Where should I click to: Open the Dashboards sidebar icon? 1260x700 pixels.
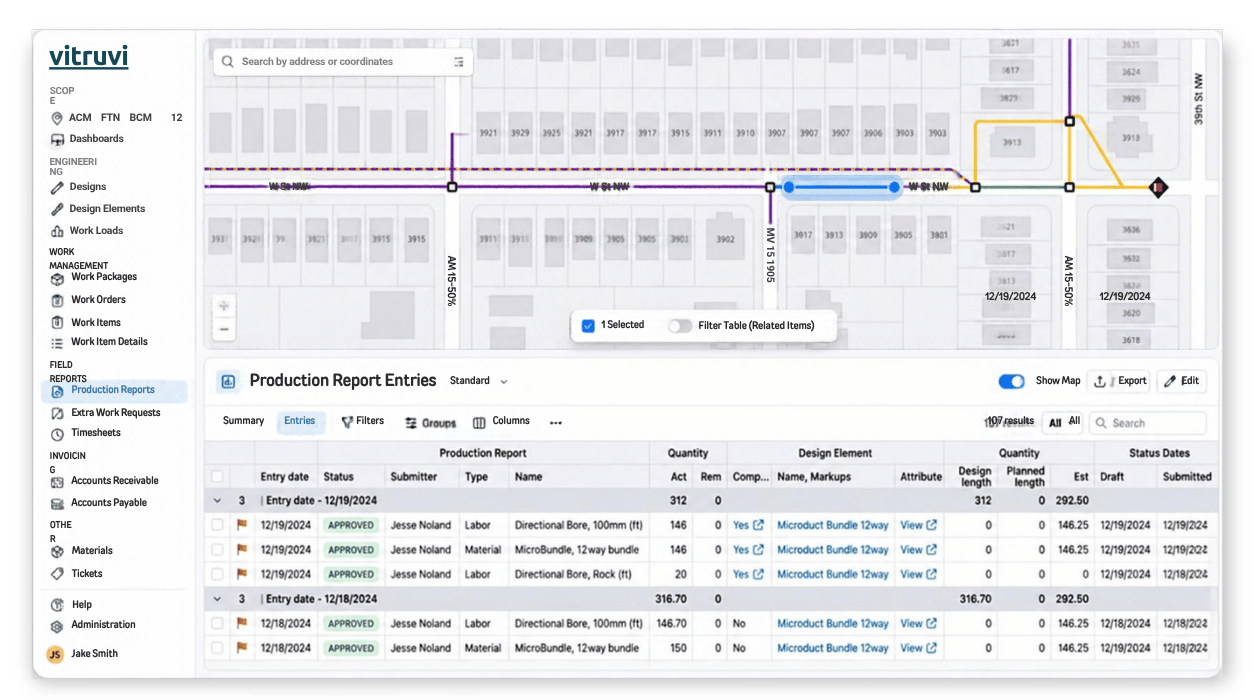[57, 139]
